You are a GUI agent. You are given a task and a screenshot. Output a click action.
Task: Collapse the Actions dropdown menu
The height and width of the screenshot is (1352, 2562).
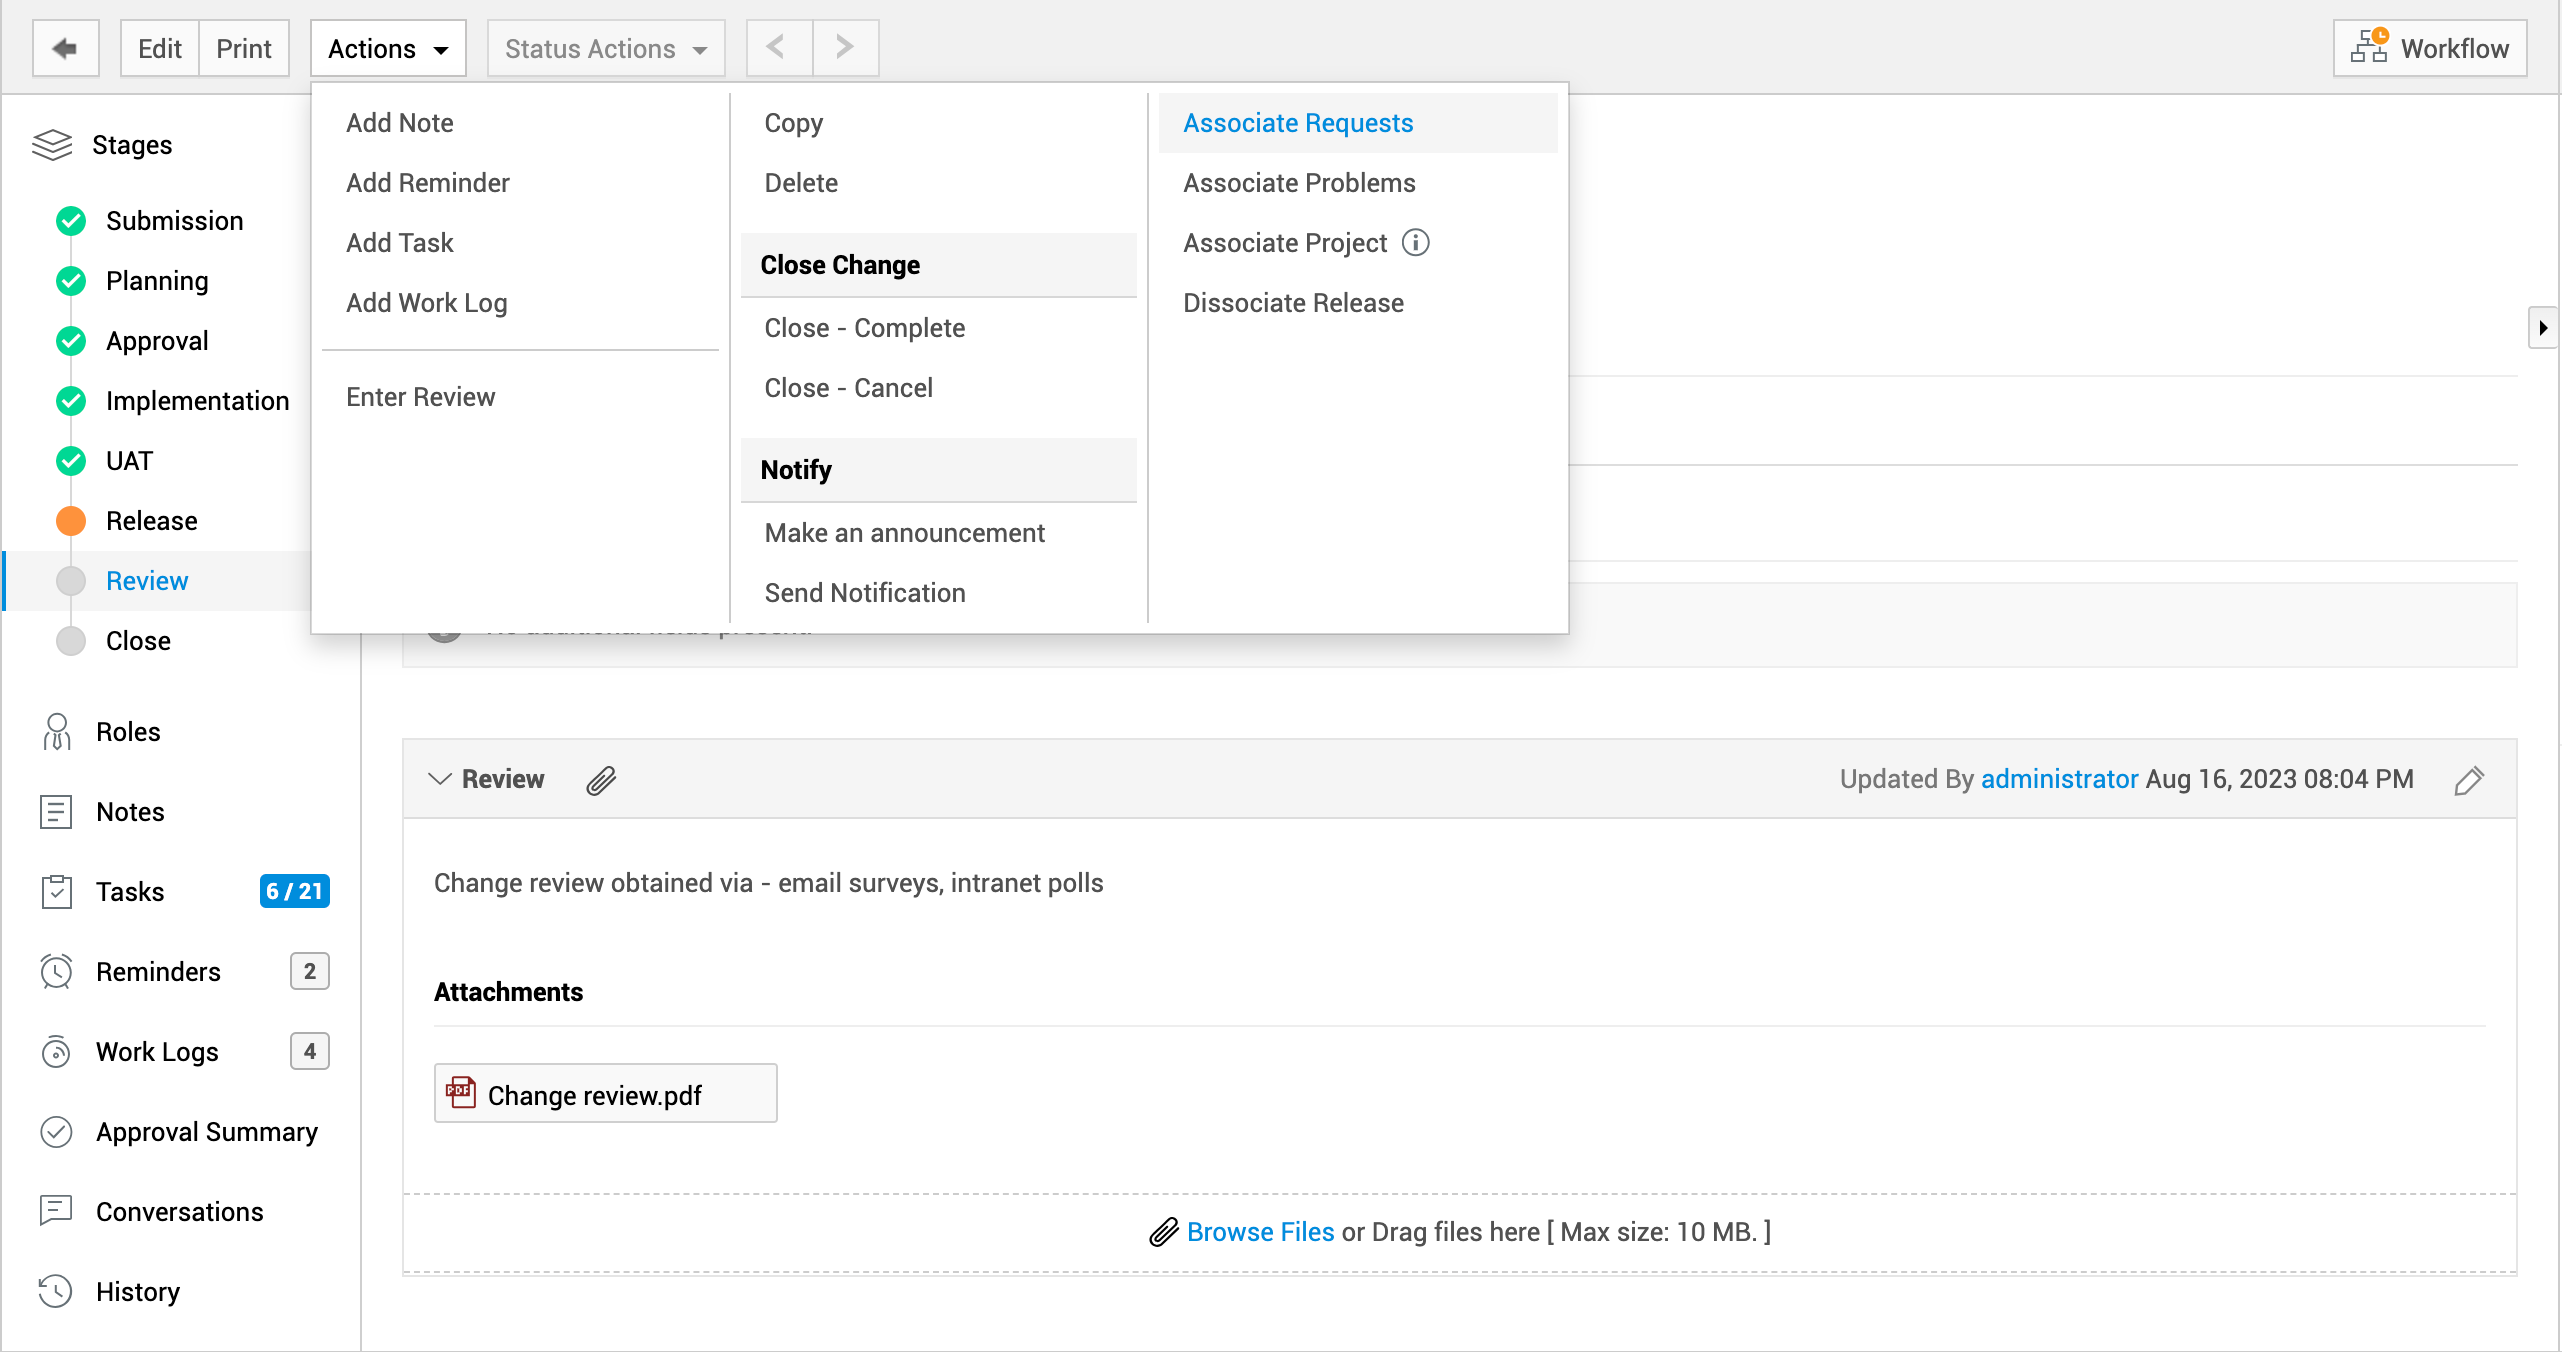click(388, 48)
